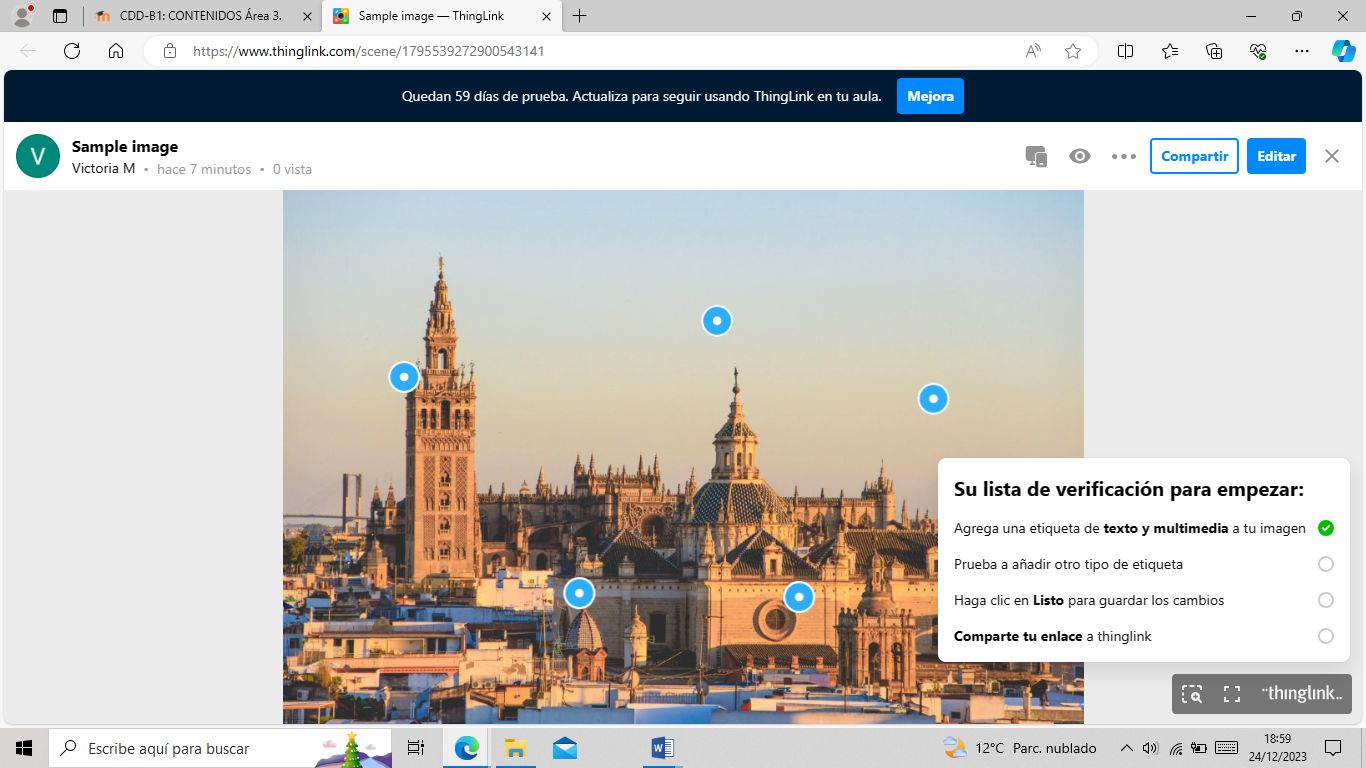The height and width of the screenshot is (768, 1366).
Task: Toggle 'Haga clic en Listo' checklist circle
Action: pyautogui.click(x=1326, y=600)
